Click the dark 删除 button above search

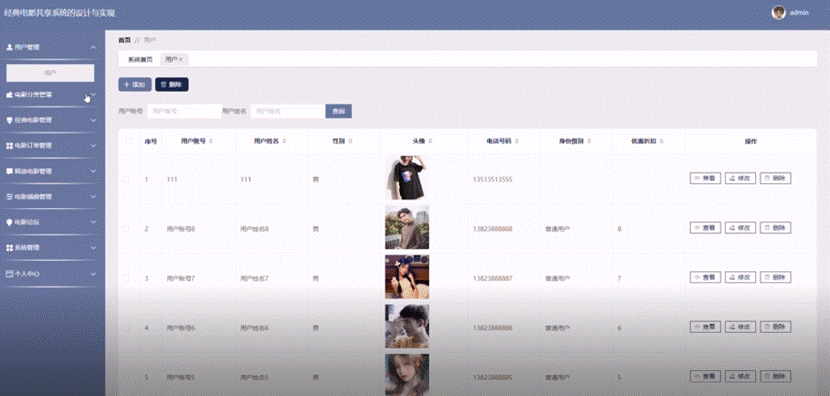coord(172,85)
